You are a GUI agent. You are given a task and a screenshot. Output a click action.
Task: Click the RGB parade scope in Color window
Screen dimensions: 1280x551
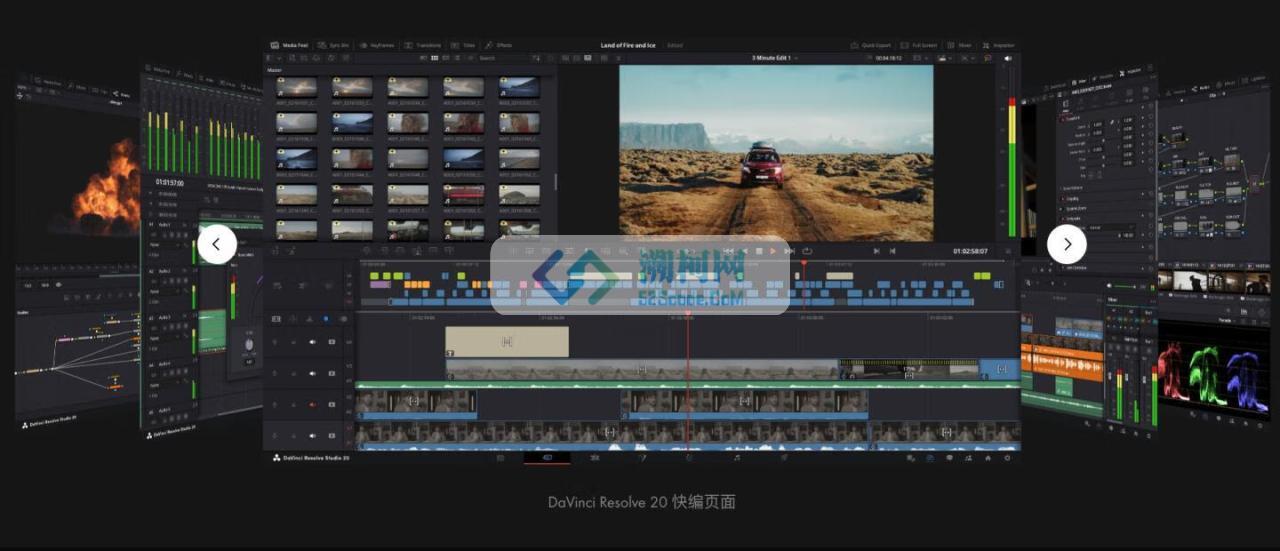(x=1213, y=377)
